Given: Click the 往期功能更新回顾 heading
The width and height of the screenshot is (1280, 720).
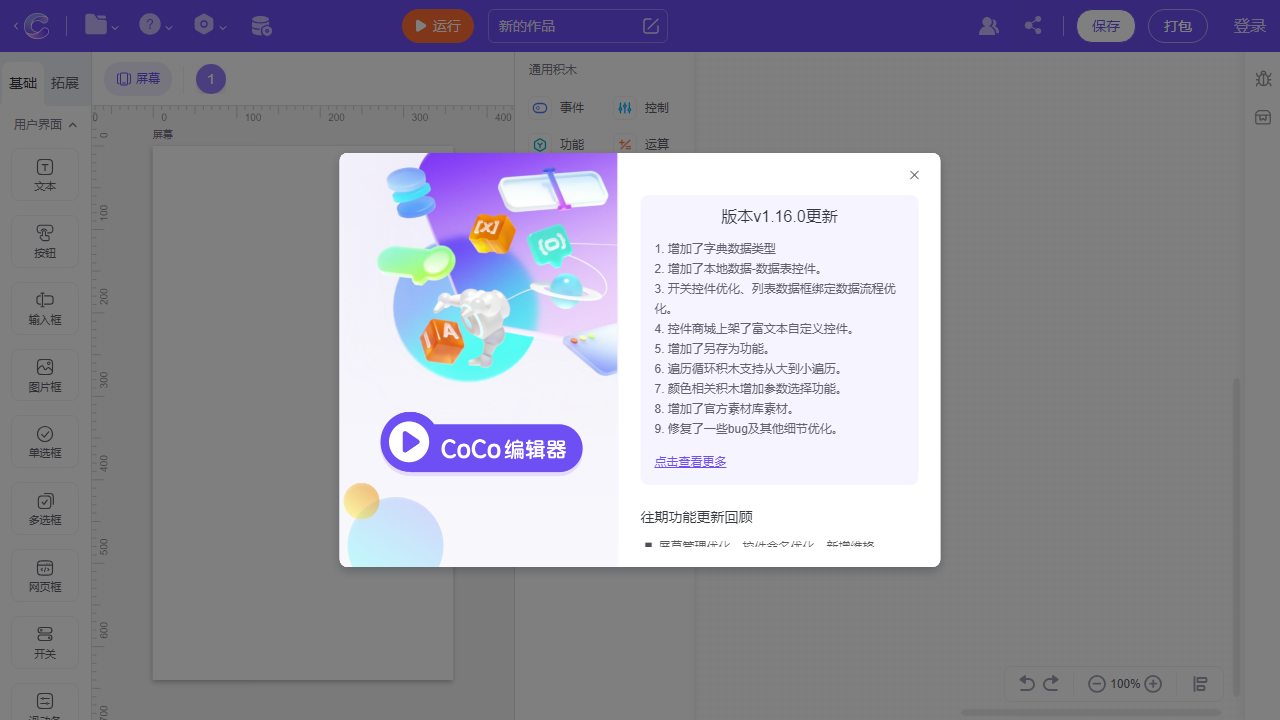Looking at the screenshot, I should pyautogui.click(x=696, y=517).
